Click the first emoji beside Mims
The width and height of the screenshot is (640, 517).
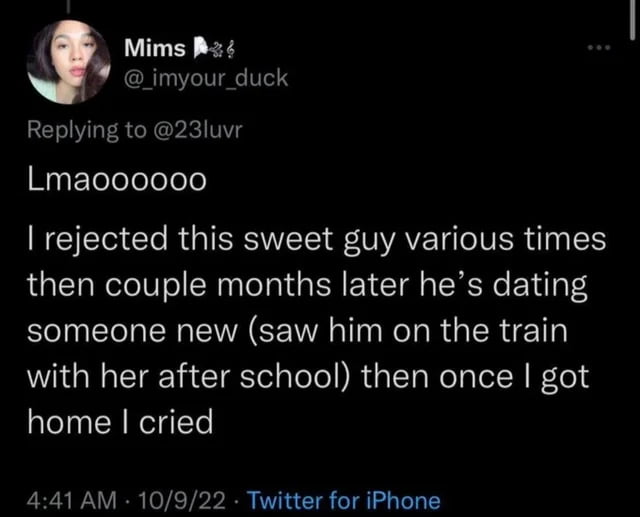pyautogui.click(x=200, y=49)
